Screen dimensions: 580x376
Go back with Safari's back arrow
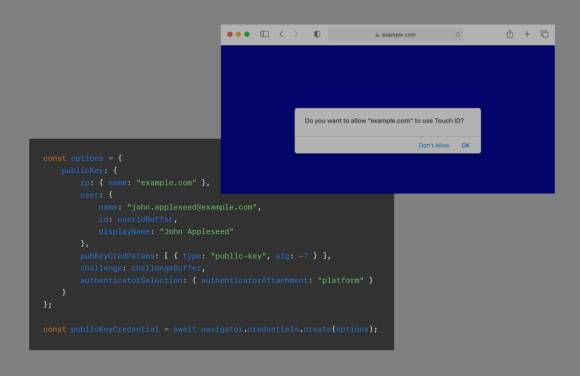point(281,34)
